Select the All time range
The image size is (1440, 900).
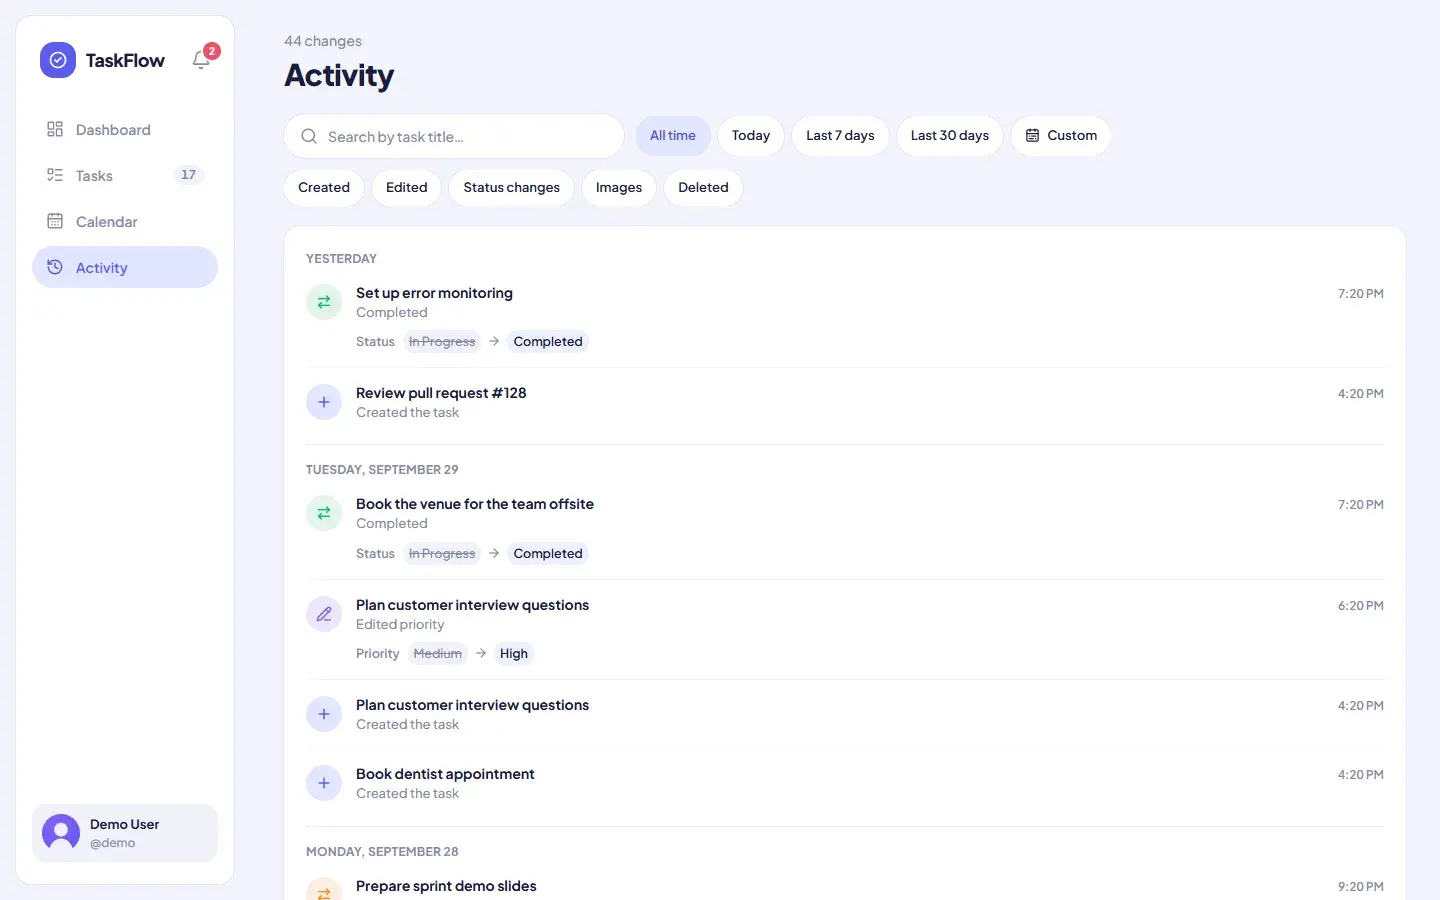pos(673,136)
